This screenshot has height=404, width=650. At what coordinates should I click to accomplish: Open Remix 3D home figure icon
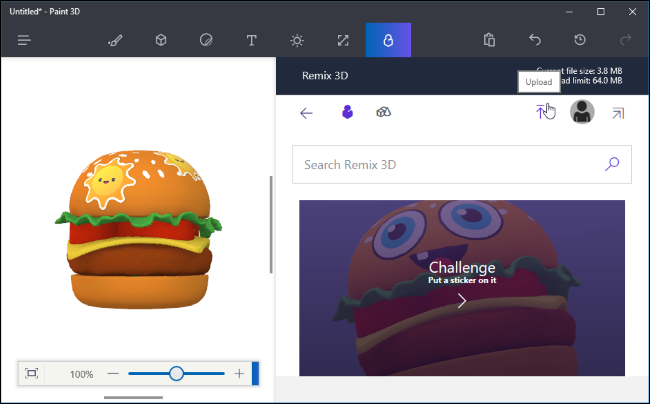[x=347, y=112]
